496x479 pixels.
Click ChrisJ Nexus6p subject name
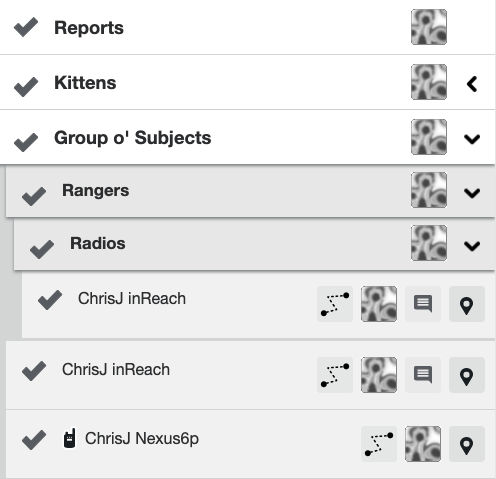click(142, 439)
